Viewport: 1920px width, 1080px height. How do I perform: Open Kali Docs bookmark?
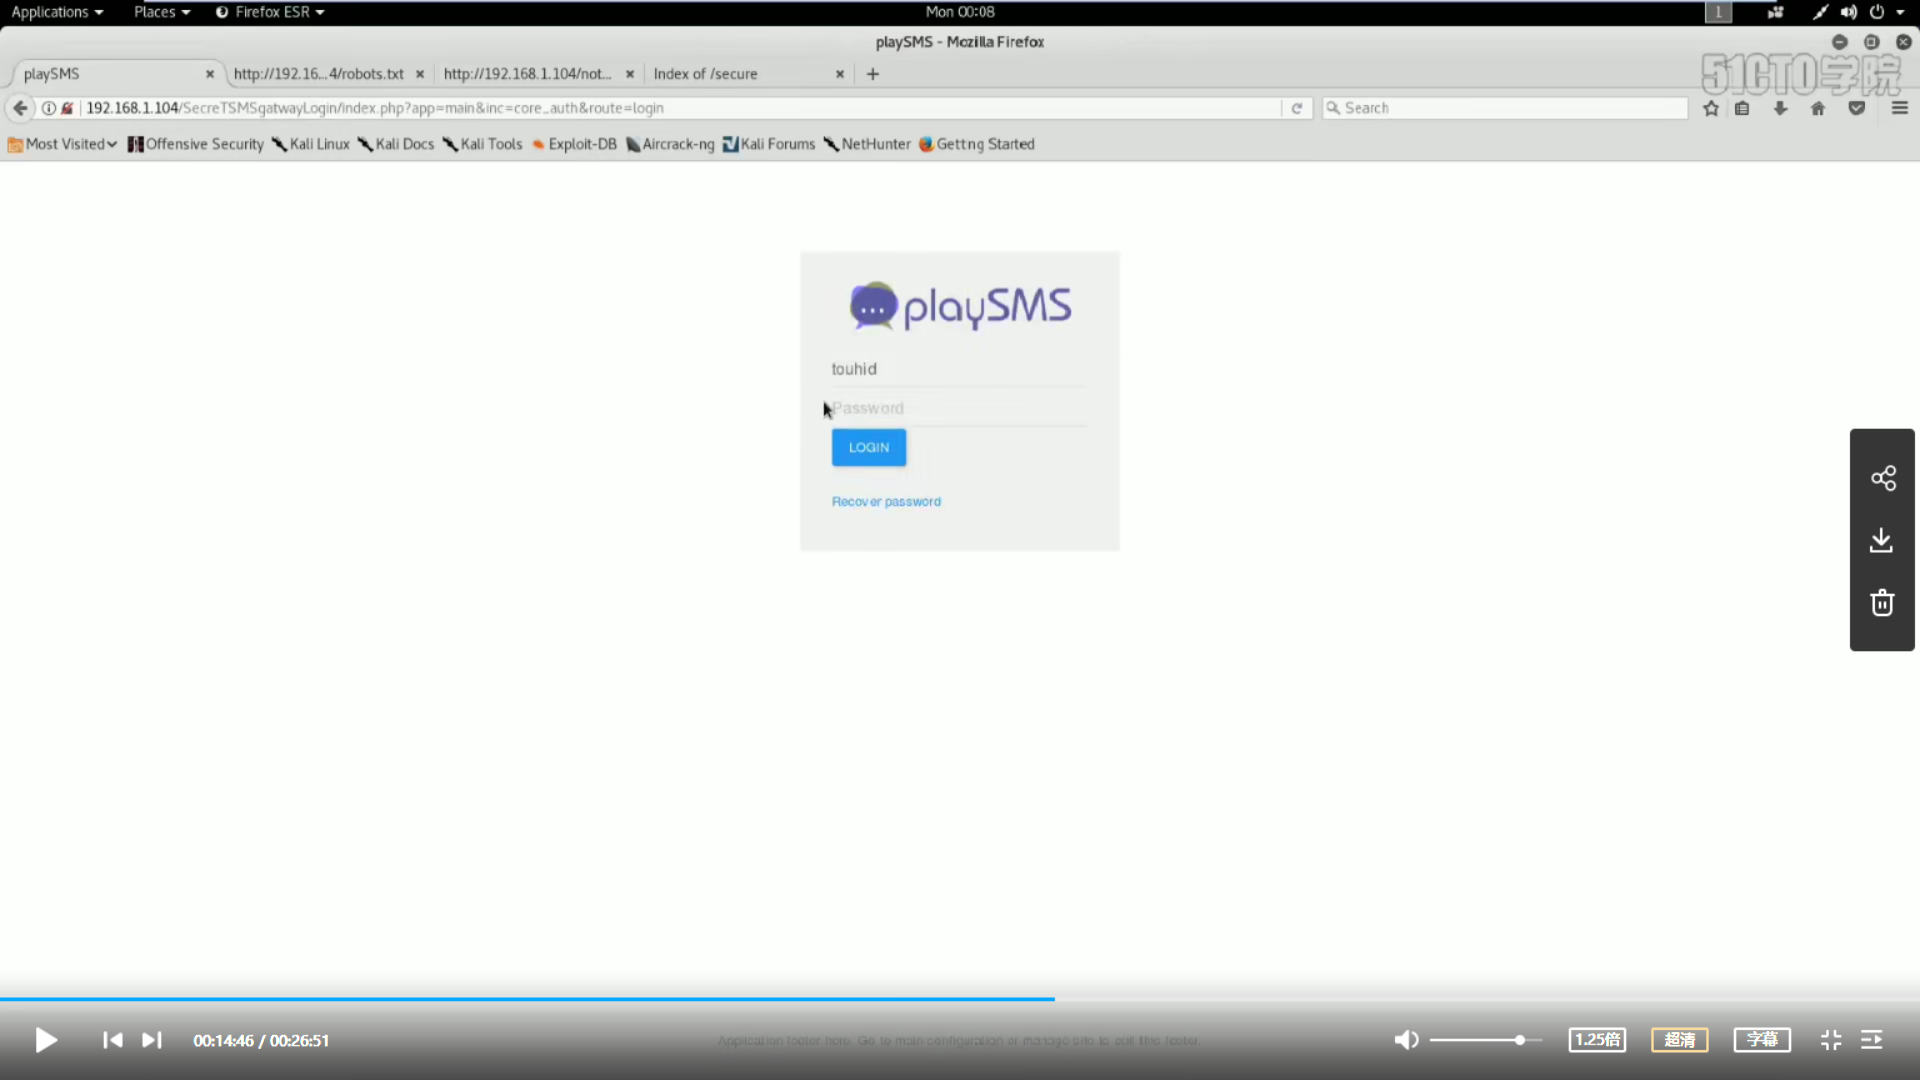396,144
